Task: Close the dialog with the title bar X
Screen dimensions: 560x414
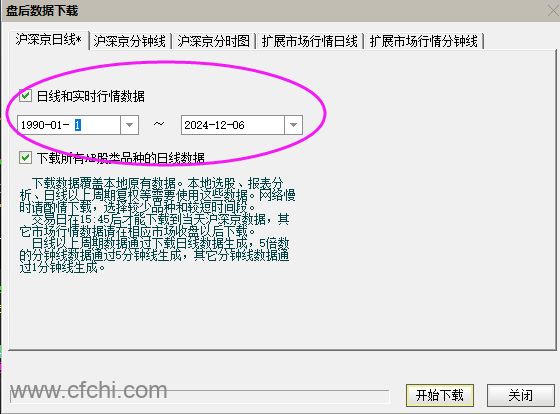Action: (553, 11)
